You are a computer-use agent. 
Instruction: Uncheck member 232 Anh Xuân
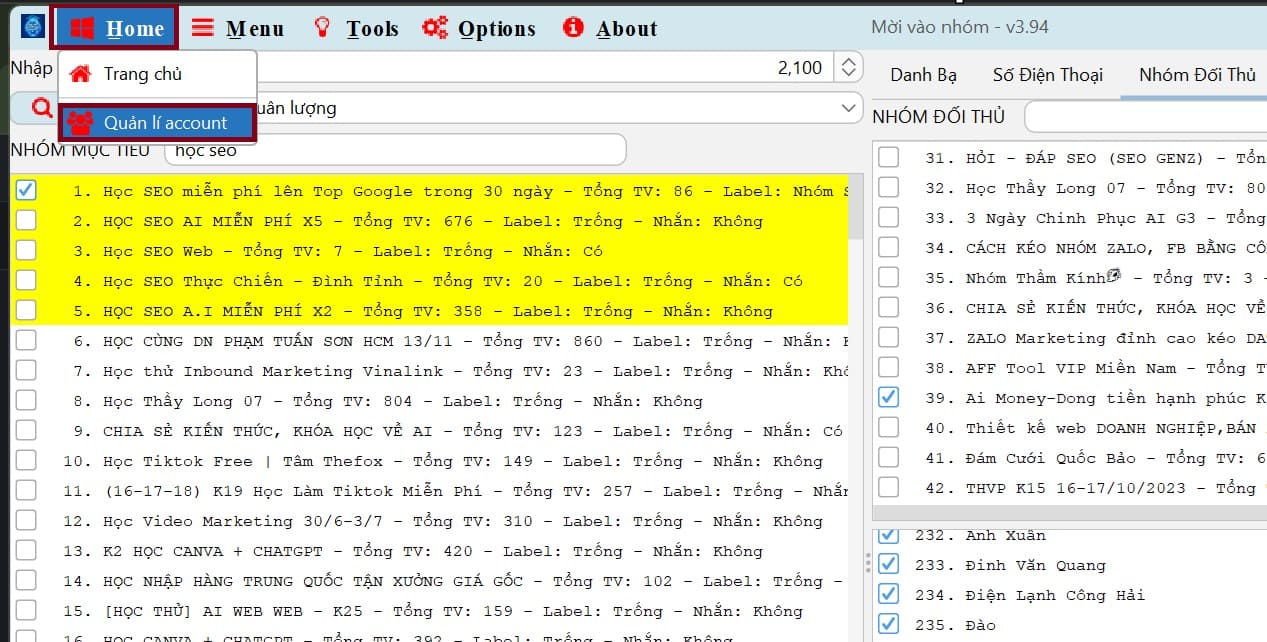coord(888,535)
